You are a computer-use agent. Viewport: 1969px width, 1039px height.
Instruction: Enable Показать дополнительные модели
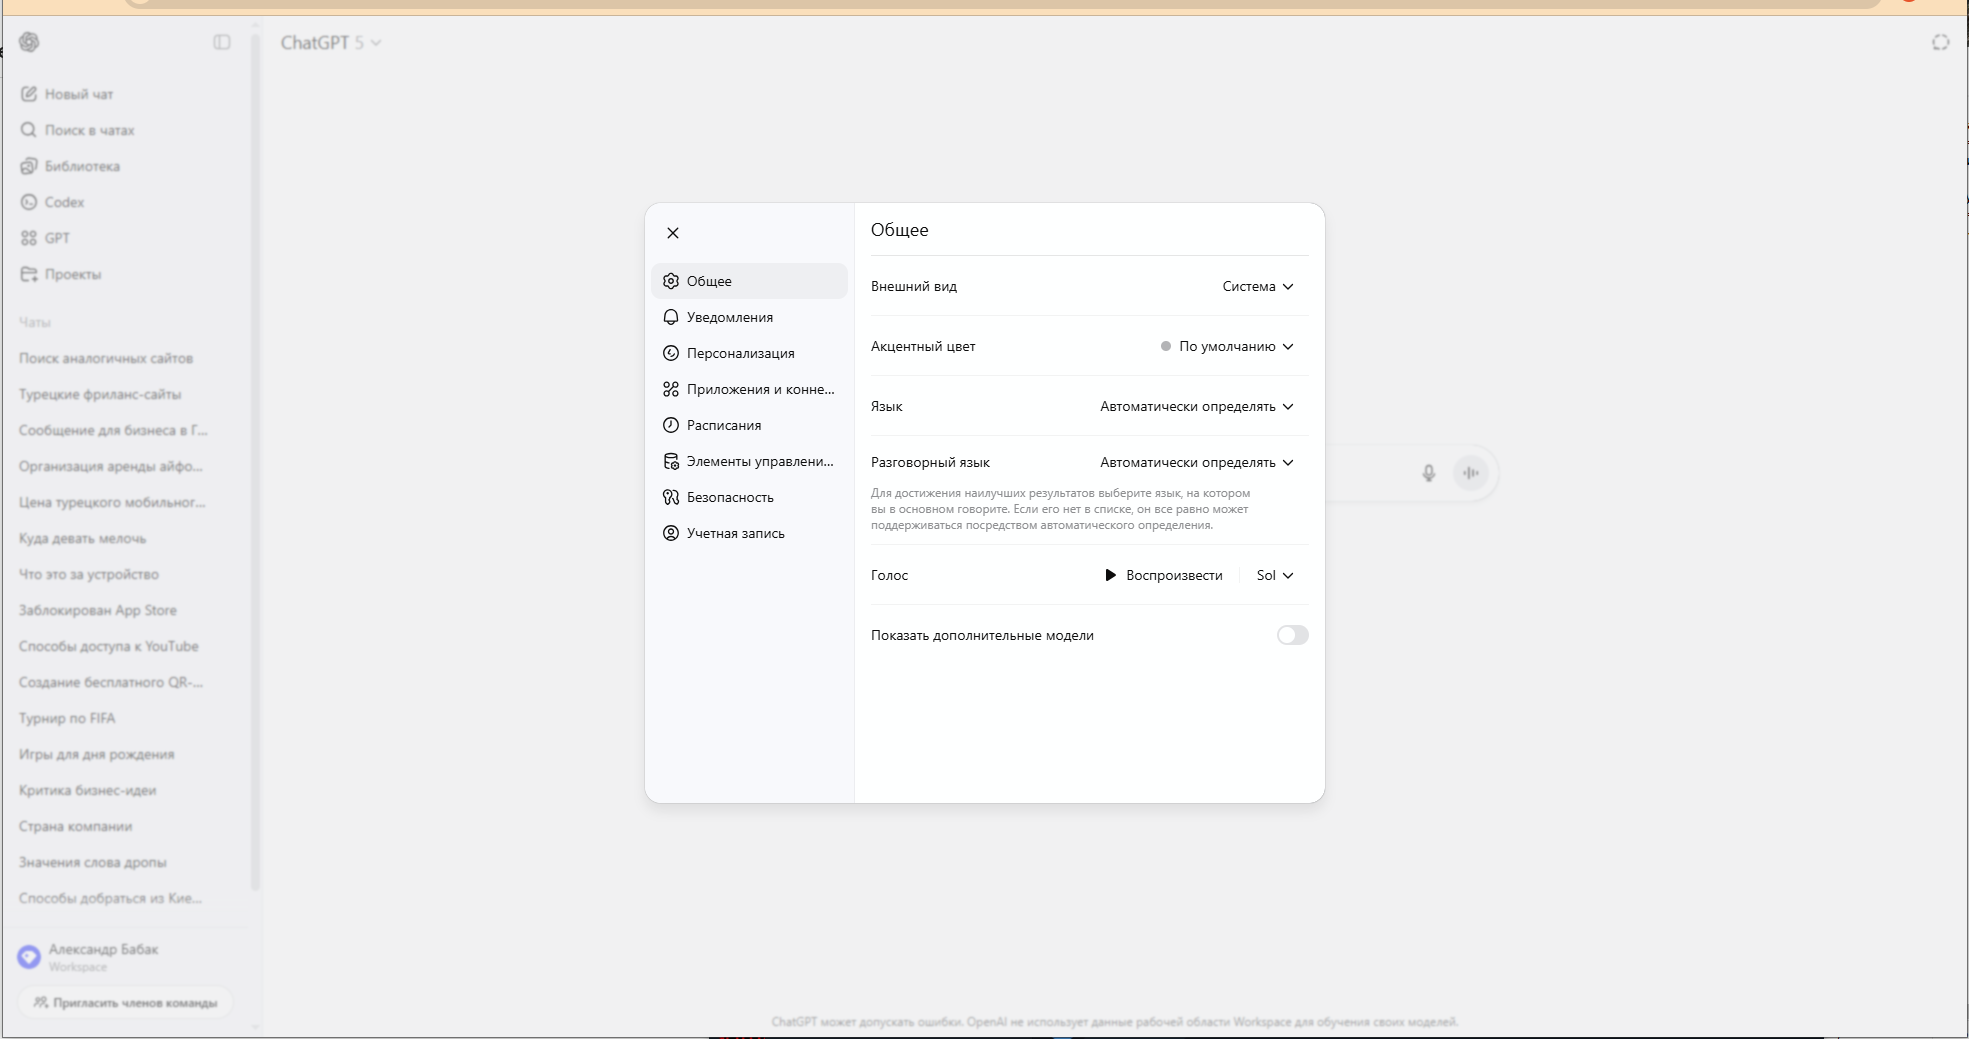click(1292, 635)
